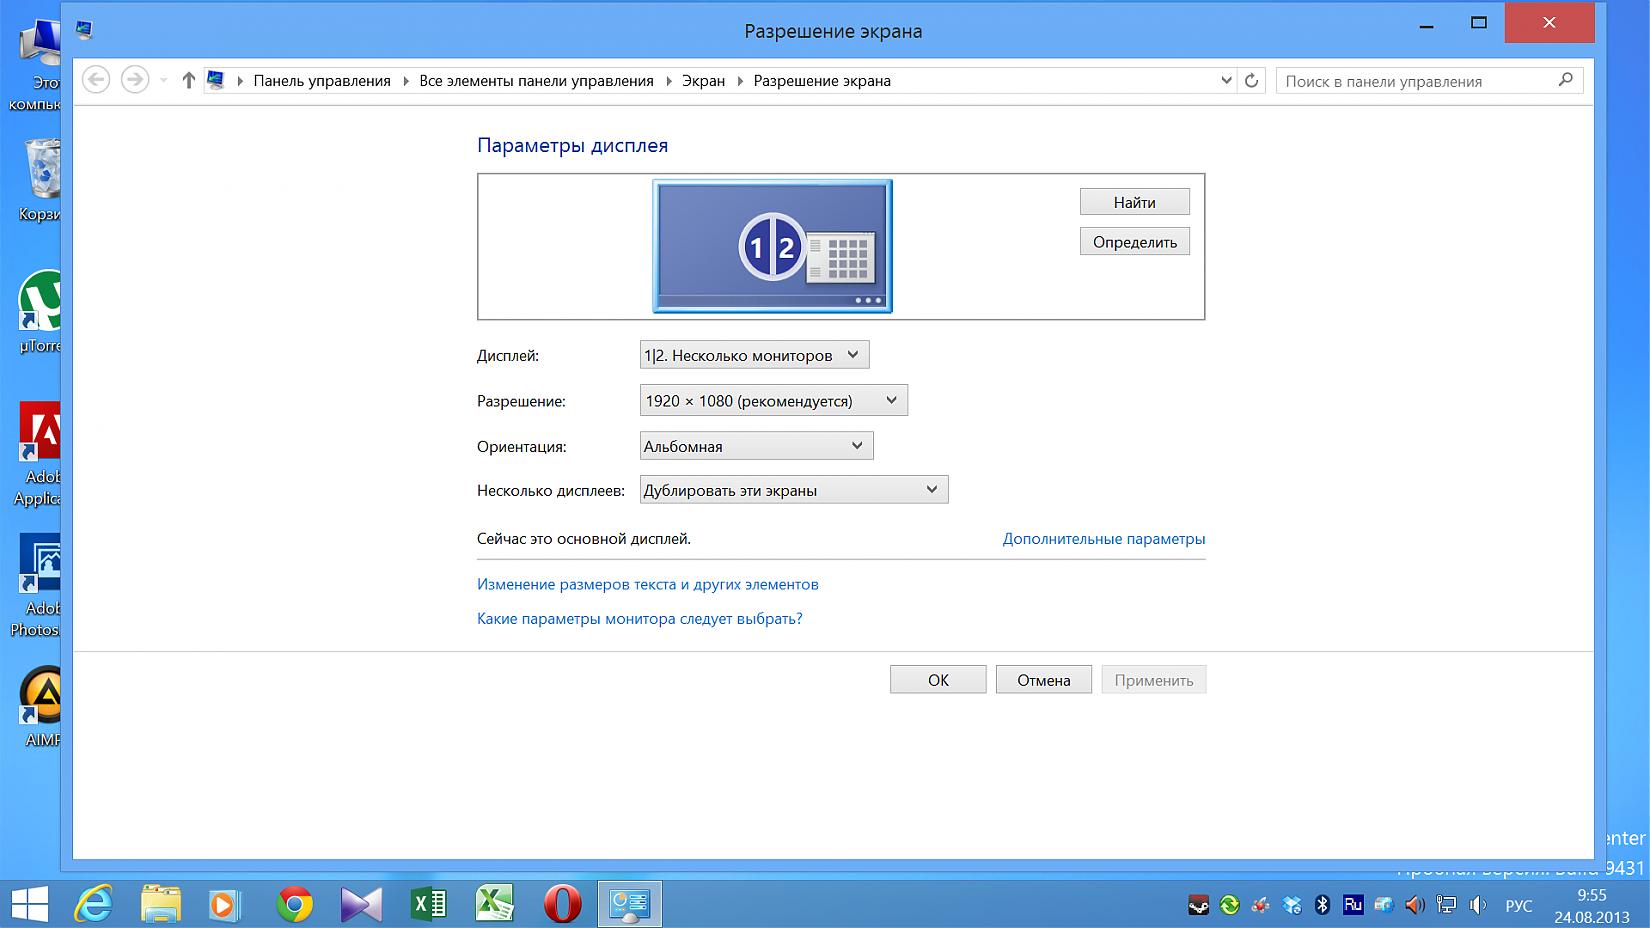The height and width of the screenshot is (928, 1650).
Task: Launch Internet Explorer from the taskbar
Action: (94, 905)
